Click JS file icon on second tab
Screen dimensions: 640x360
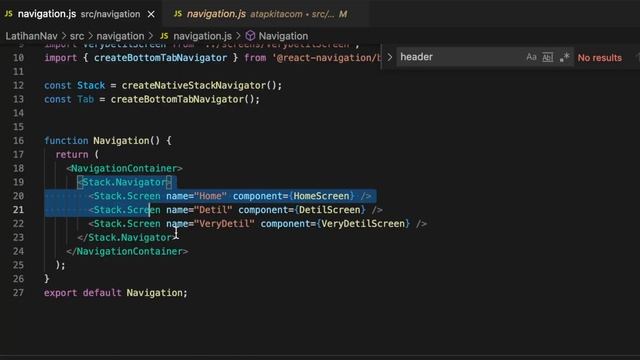(x=178, y=14)
